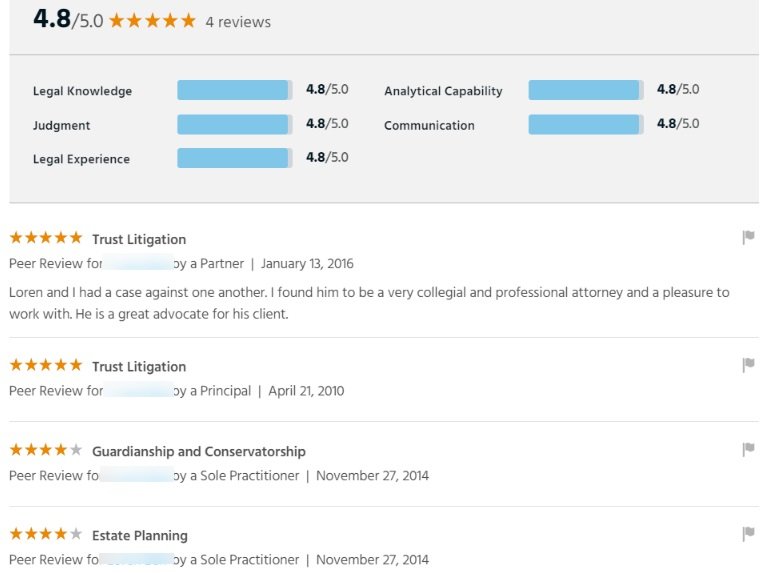Image resolution: width=765 pixels, height=573 pixels.
Task: Open the Guardianship and Conservatorship review title
Action: tap(198, 451)
